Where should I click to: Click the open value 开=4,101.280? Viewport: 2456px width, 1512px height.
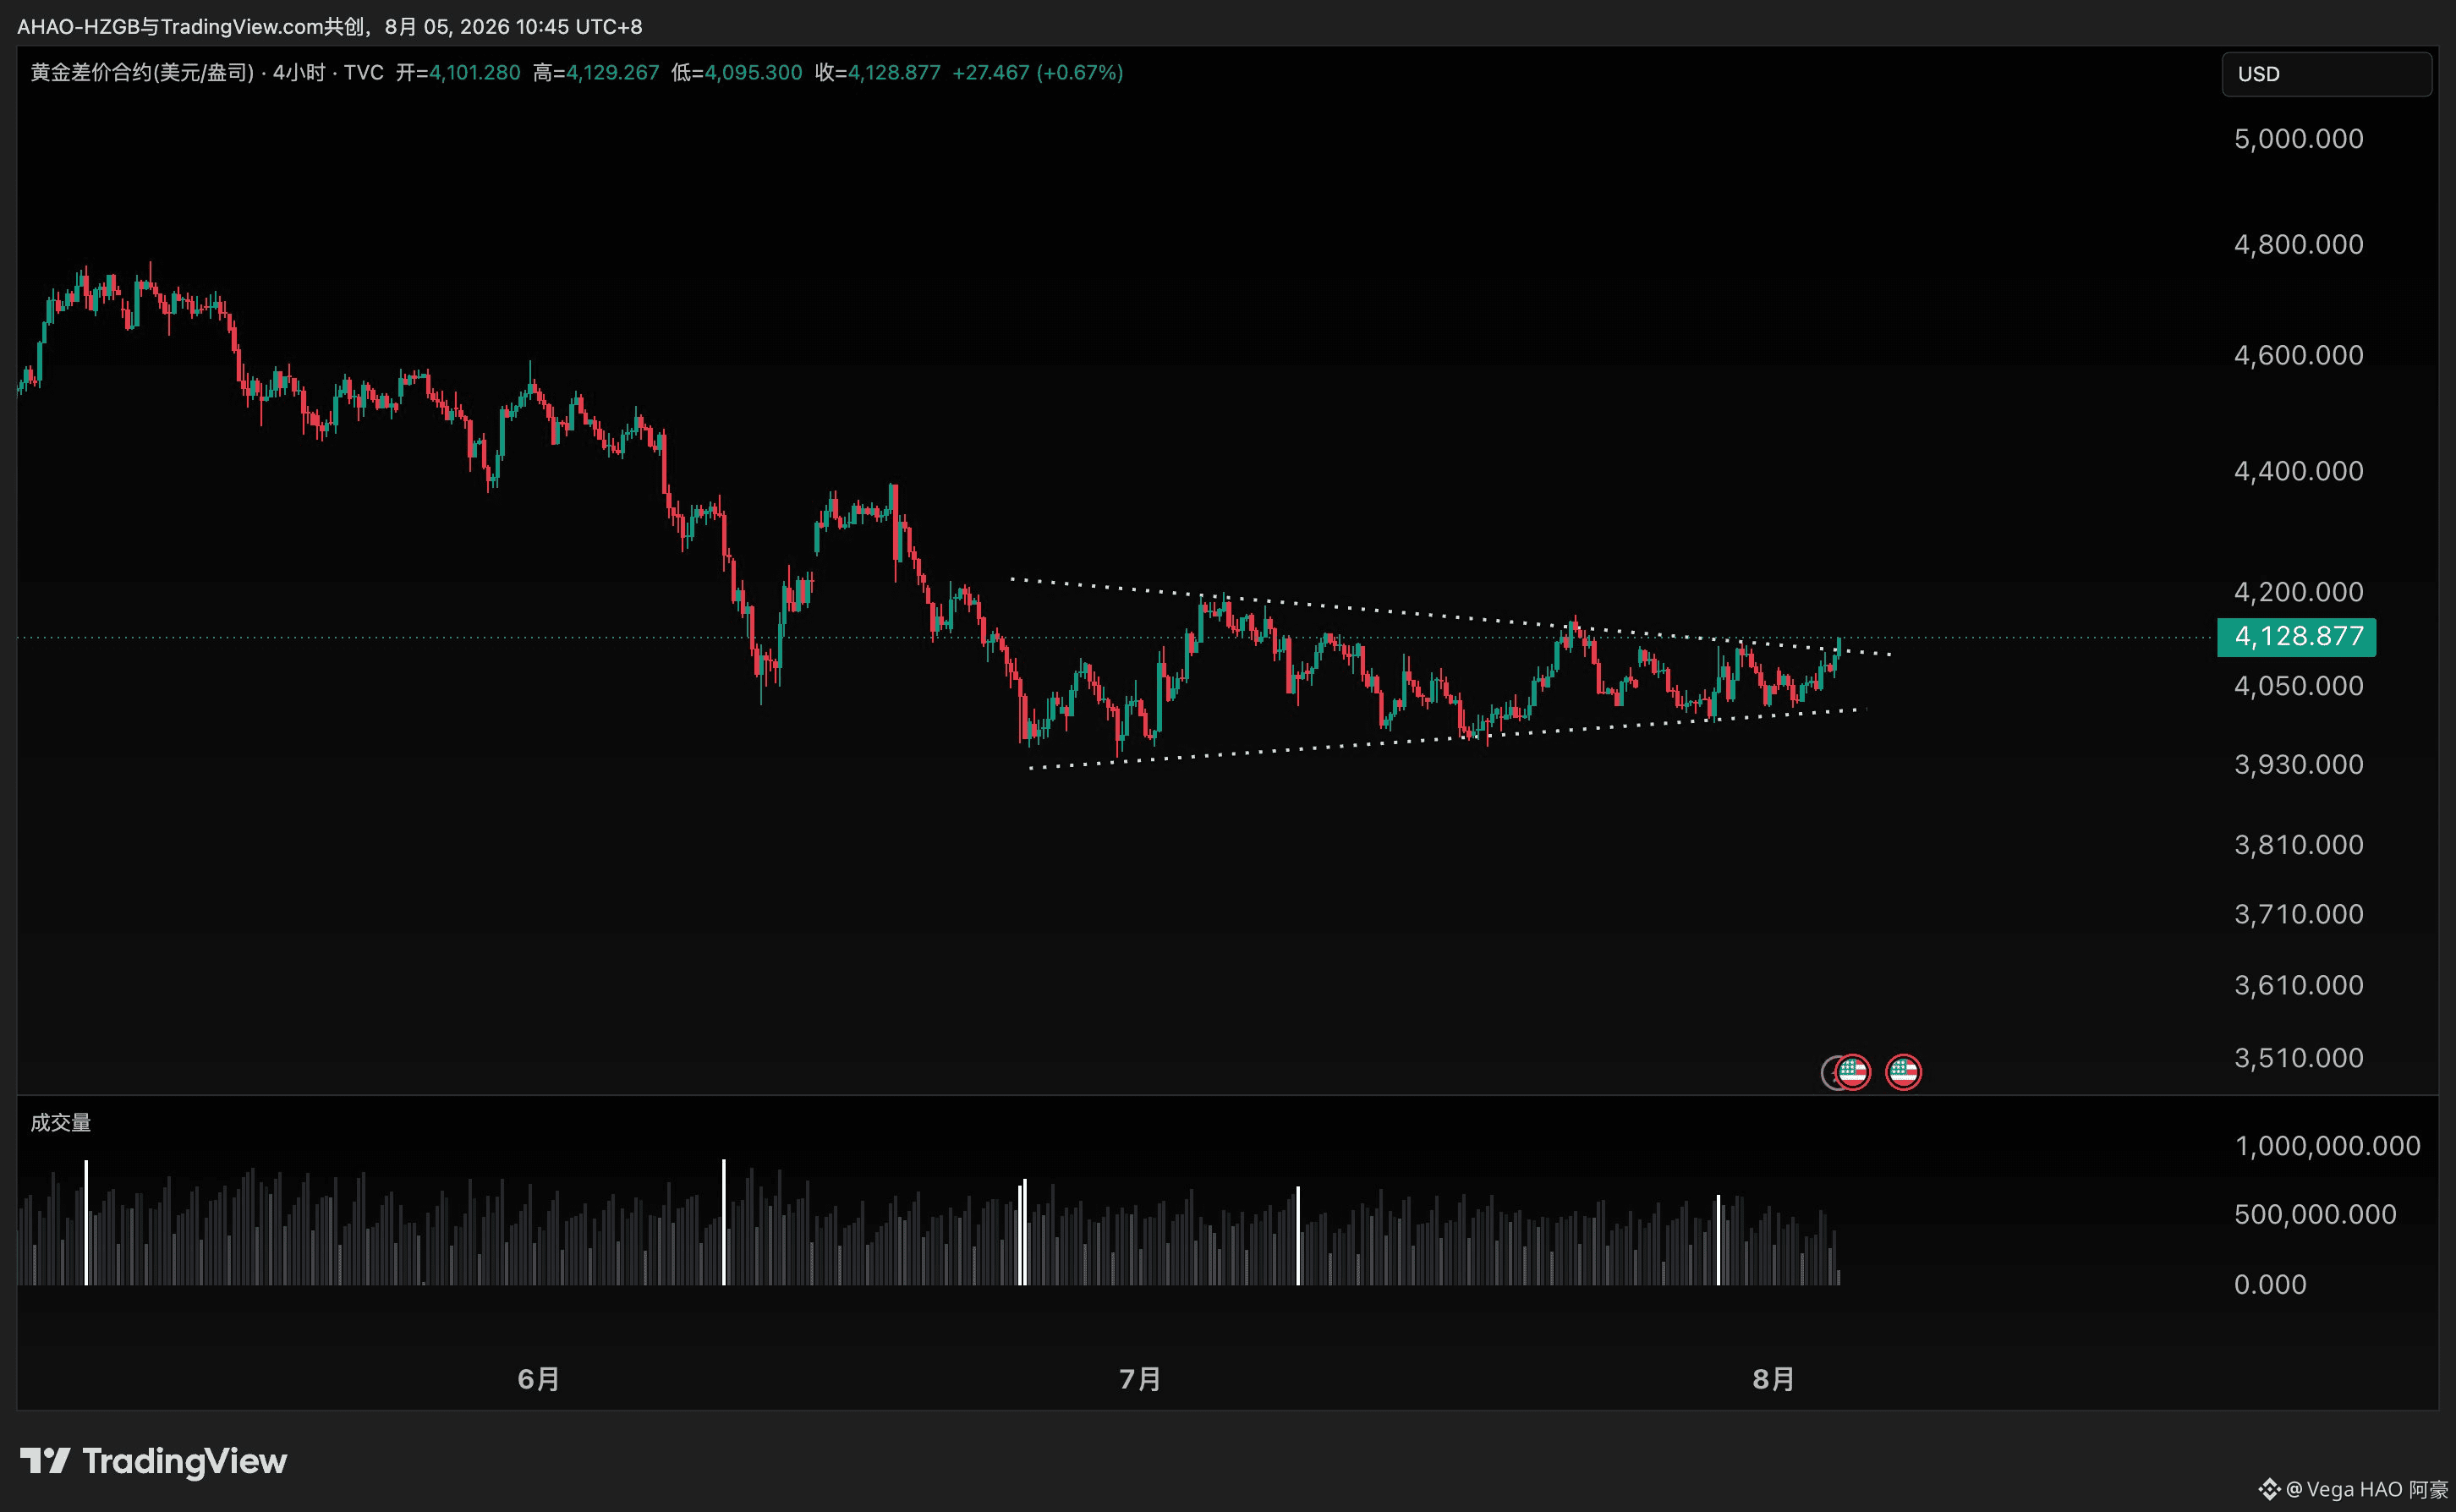(x=458, y=73)
